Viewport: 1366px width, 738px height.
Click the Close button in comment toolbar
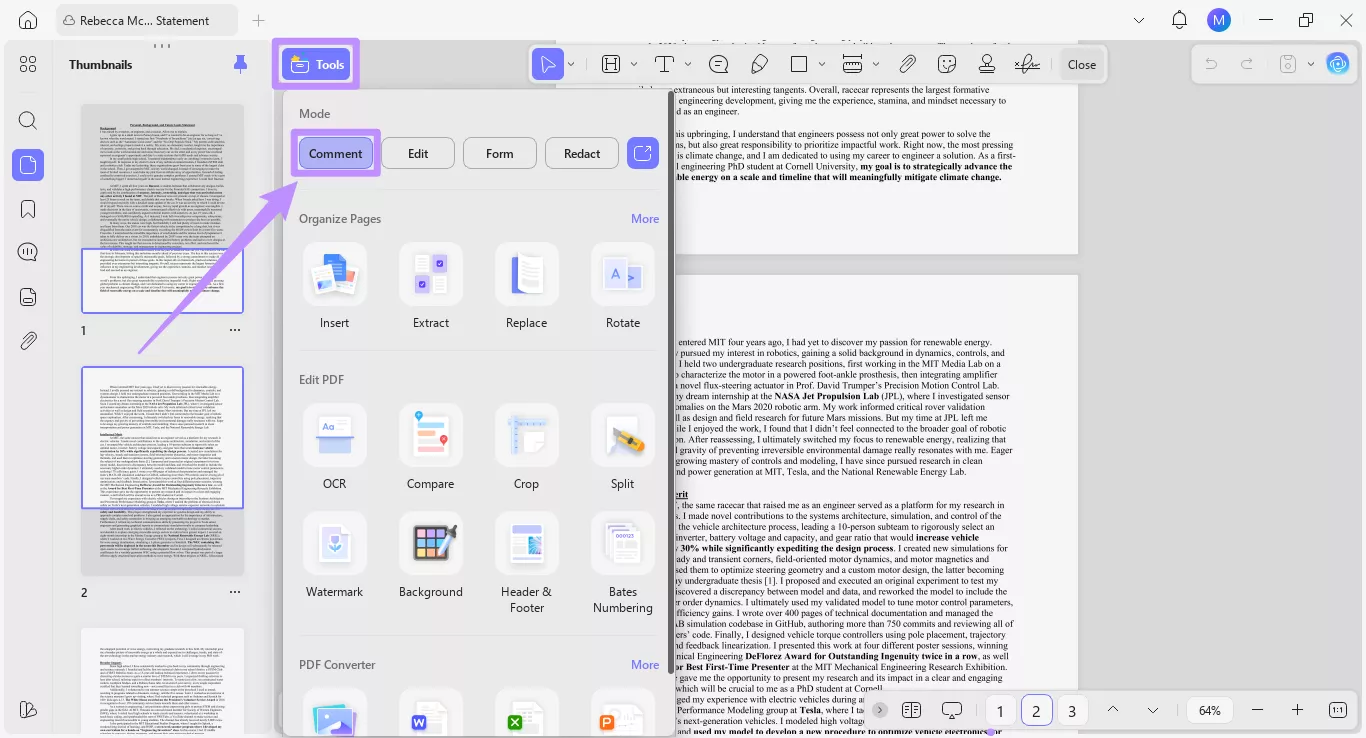point(1082,64)
